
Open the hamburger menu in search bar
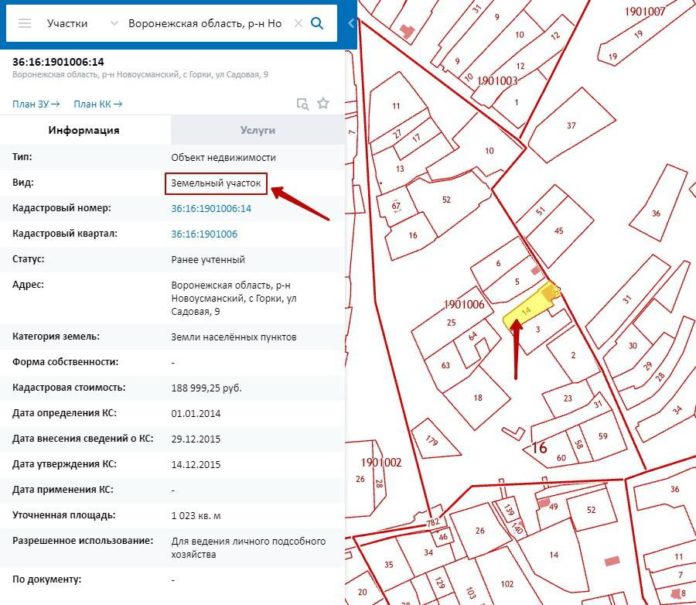point(25,23)
